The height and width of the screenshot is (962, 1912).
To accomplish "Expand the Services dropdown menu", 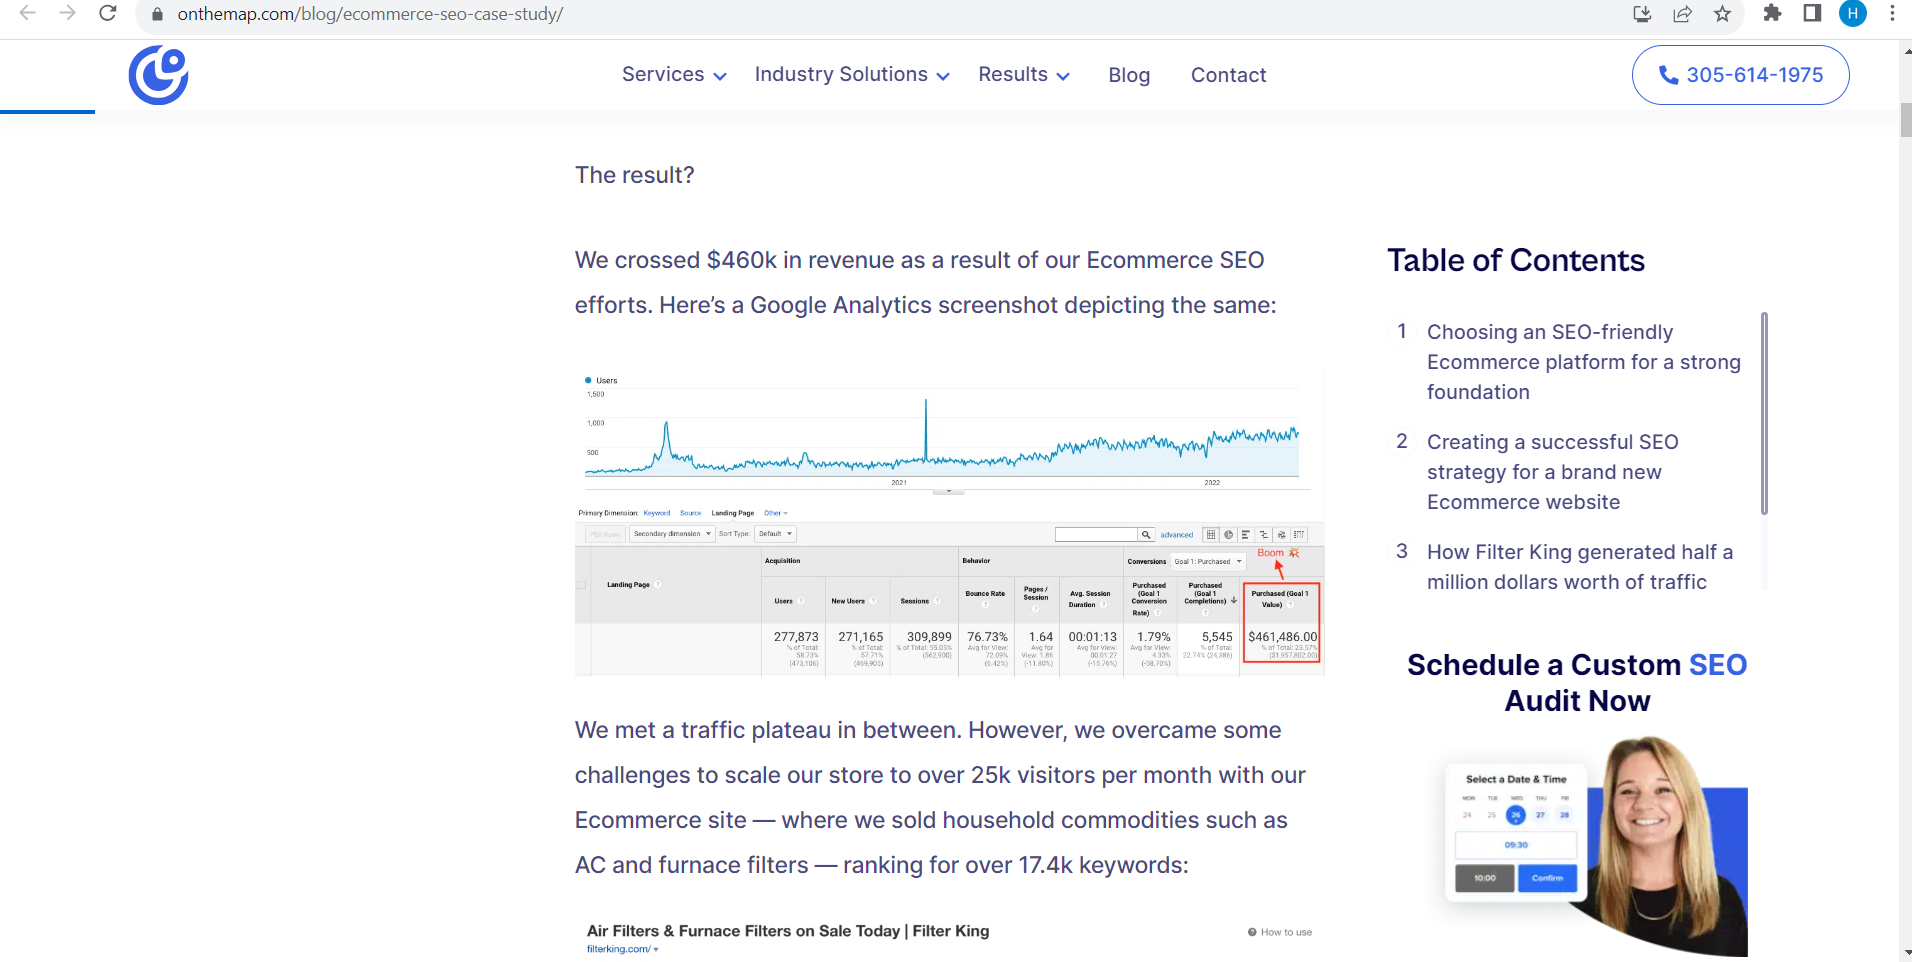I will click(673, 75).
